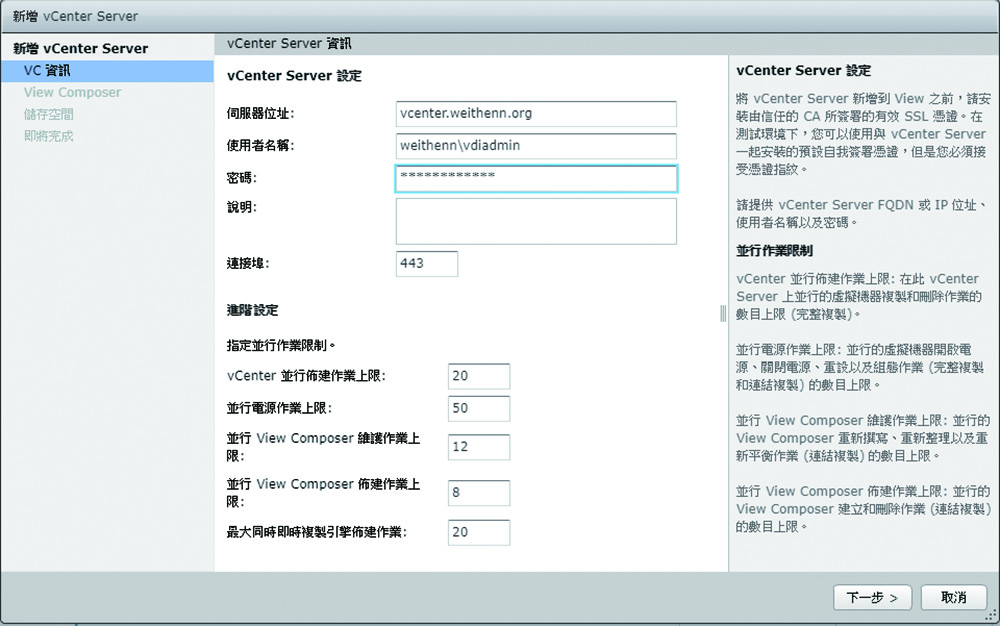
Task: Click the 說明 description text area
Action: click(536, 221)
